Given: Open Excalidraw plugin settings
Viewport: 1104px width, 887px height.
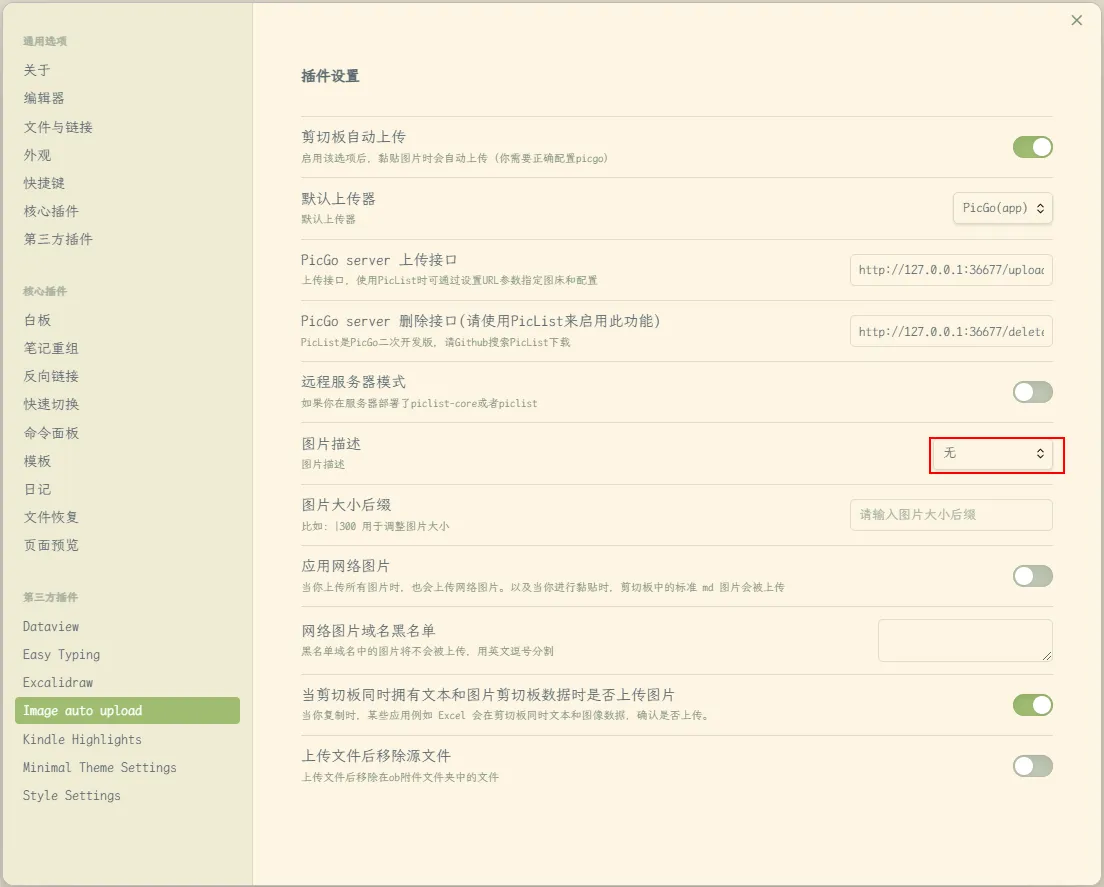Looking at the screenshot, I should (58, 682).
